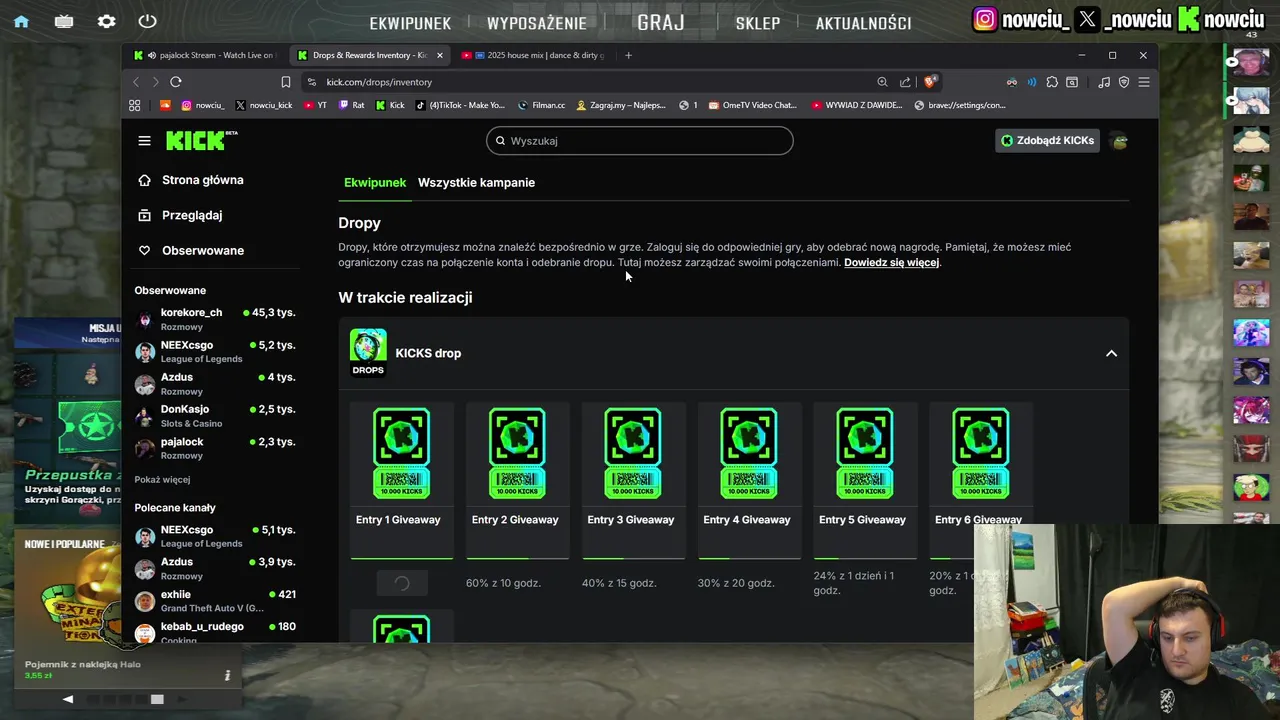Open AKTUALNOŚCI game menu tab
This screenshot has height=720, width=1280.
click(x=863, y=23)
